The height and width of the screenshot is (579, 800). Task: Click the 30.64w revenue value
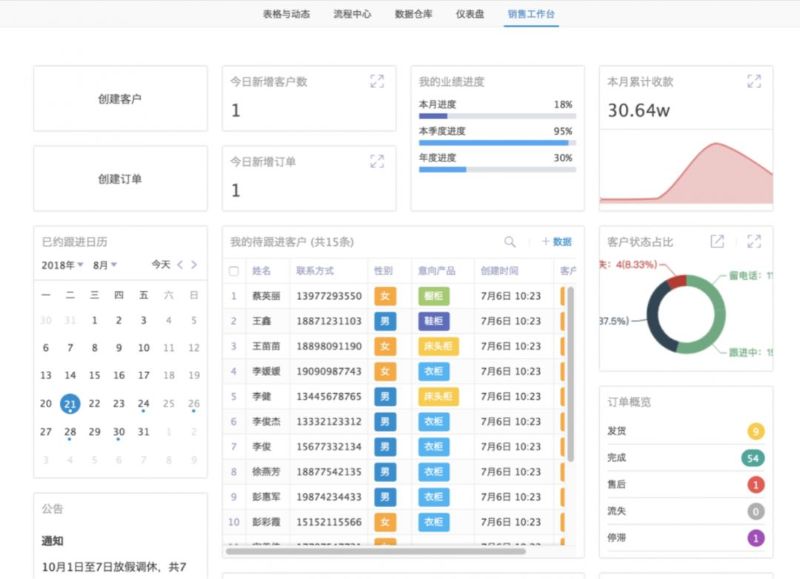pos(638,110)
